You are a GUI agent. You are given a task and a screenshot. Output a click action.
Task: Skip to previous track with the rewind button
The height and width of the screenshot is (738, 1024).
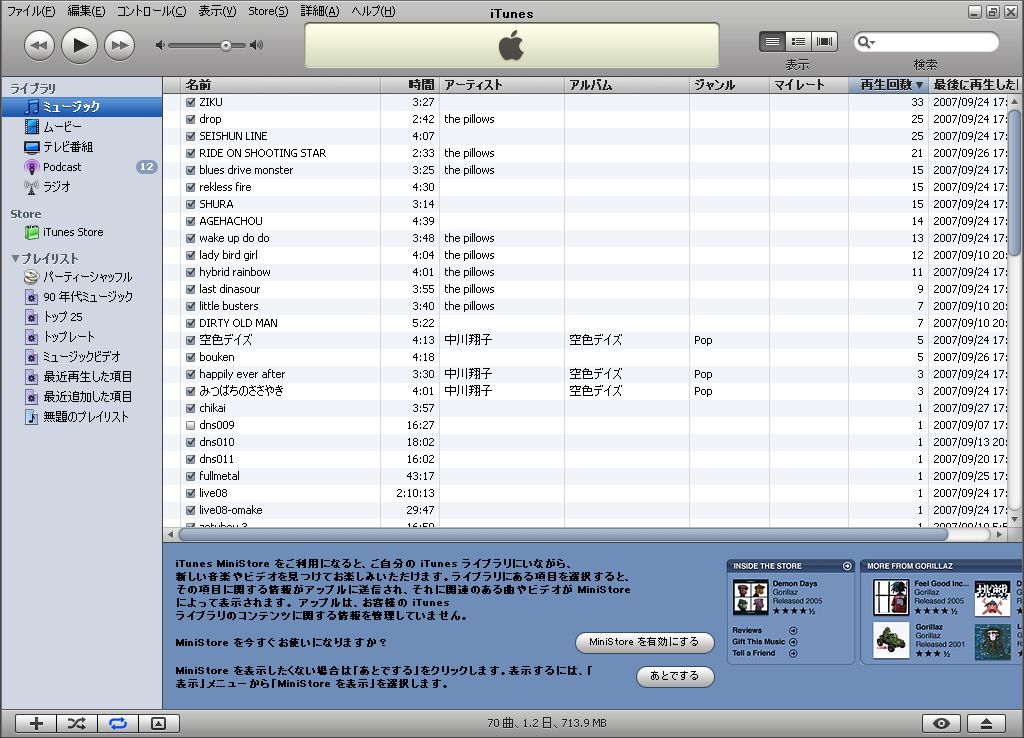pyautogui.click(x=39, y=45)
